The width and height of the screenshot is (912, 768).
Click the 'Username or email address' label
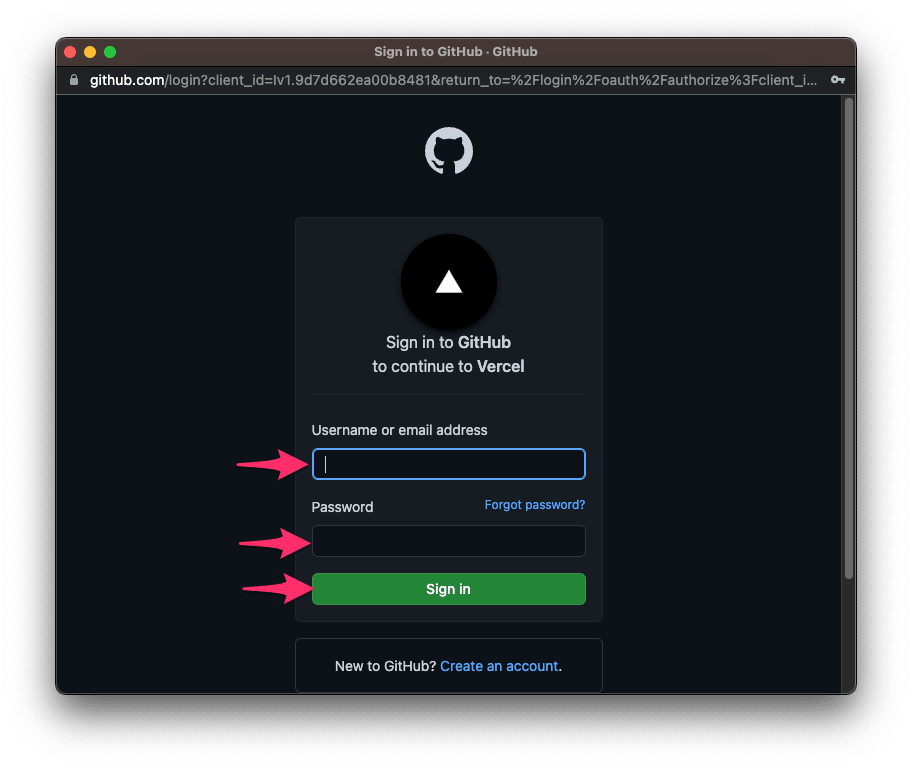pyautogui.click(x=400, y=430)
